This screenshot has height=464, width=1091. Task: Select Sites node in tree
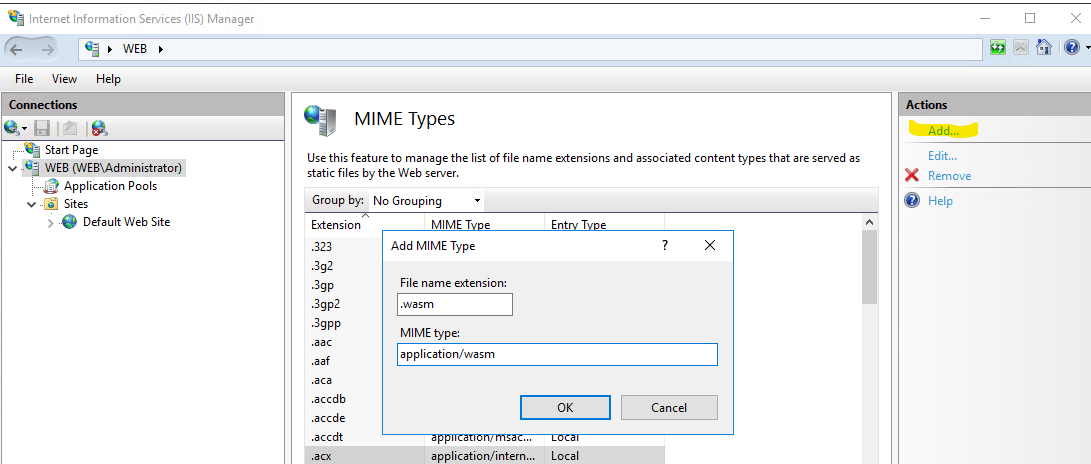76,204
